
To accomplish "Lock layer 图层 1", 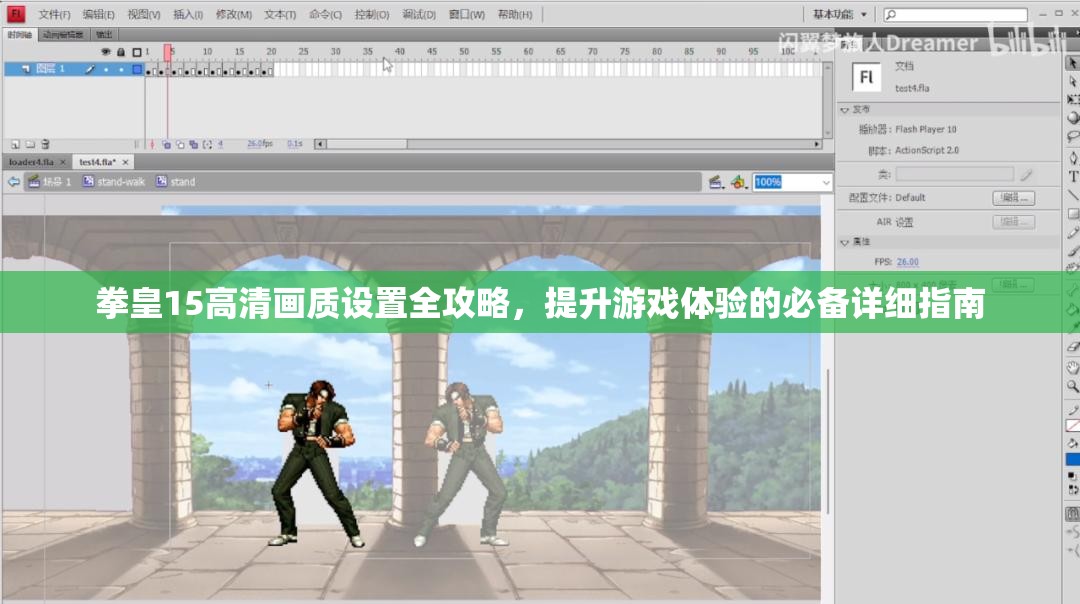I will [x=121, y=70].
